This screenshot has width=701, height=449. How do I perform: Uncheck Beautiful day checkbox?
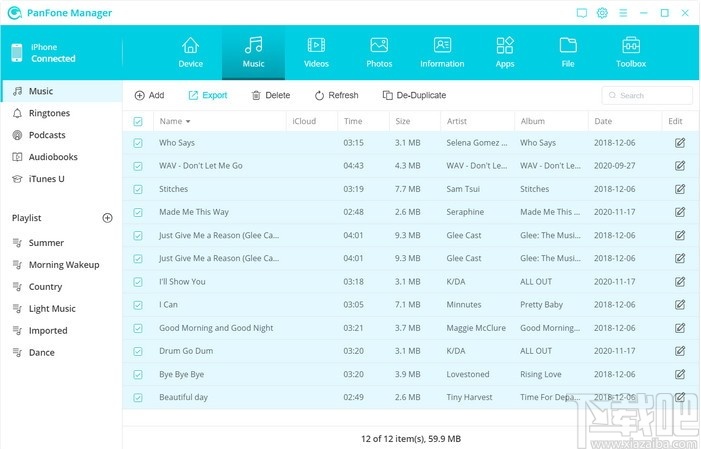pos(138,398)
